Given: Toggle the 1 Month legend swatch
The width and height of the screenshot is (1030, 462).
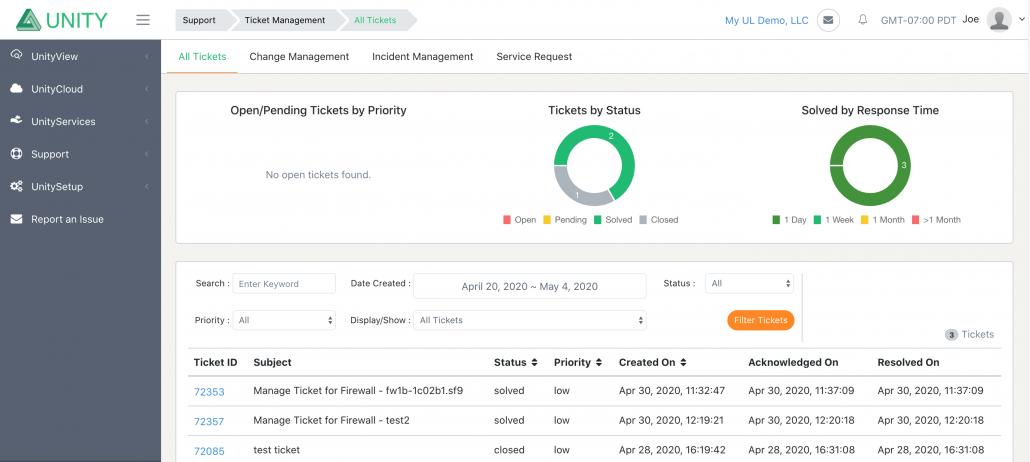Looking at the screenshot, I should 864,220.
